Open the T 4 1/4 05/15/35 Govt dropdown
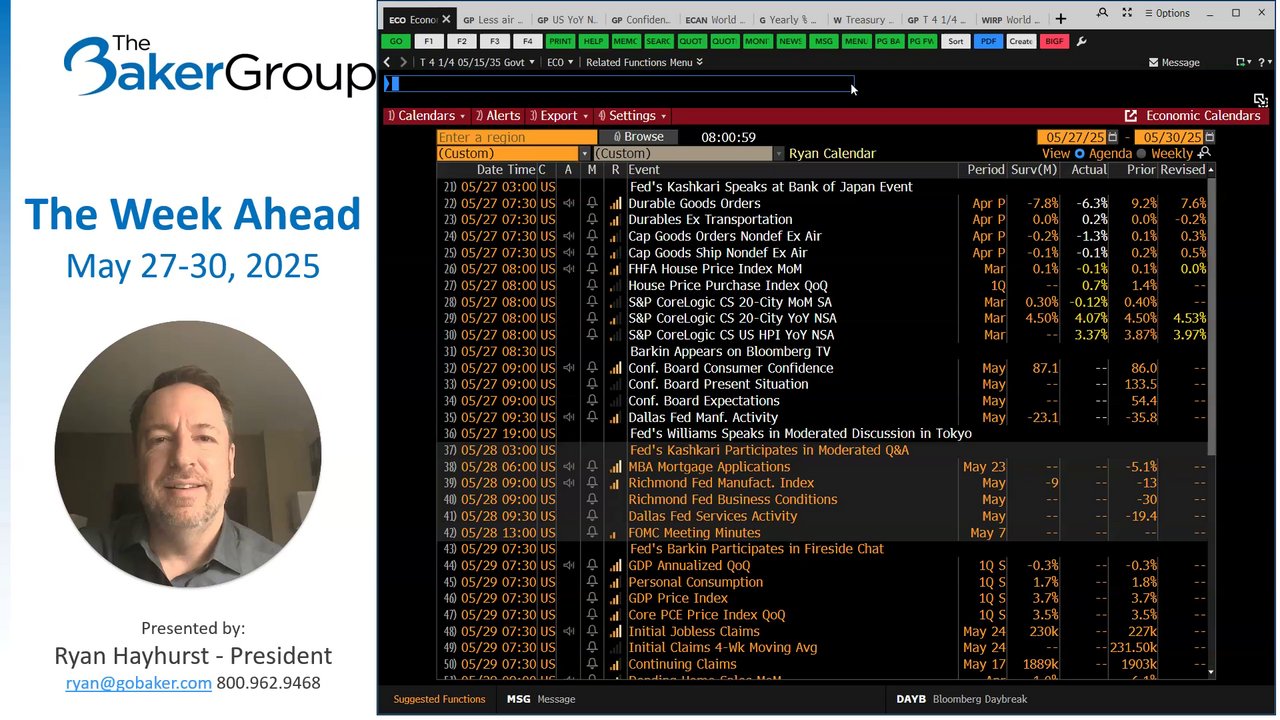This screenshot has height=720, width=1280. tap(475, 62)
